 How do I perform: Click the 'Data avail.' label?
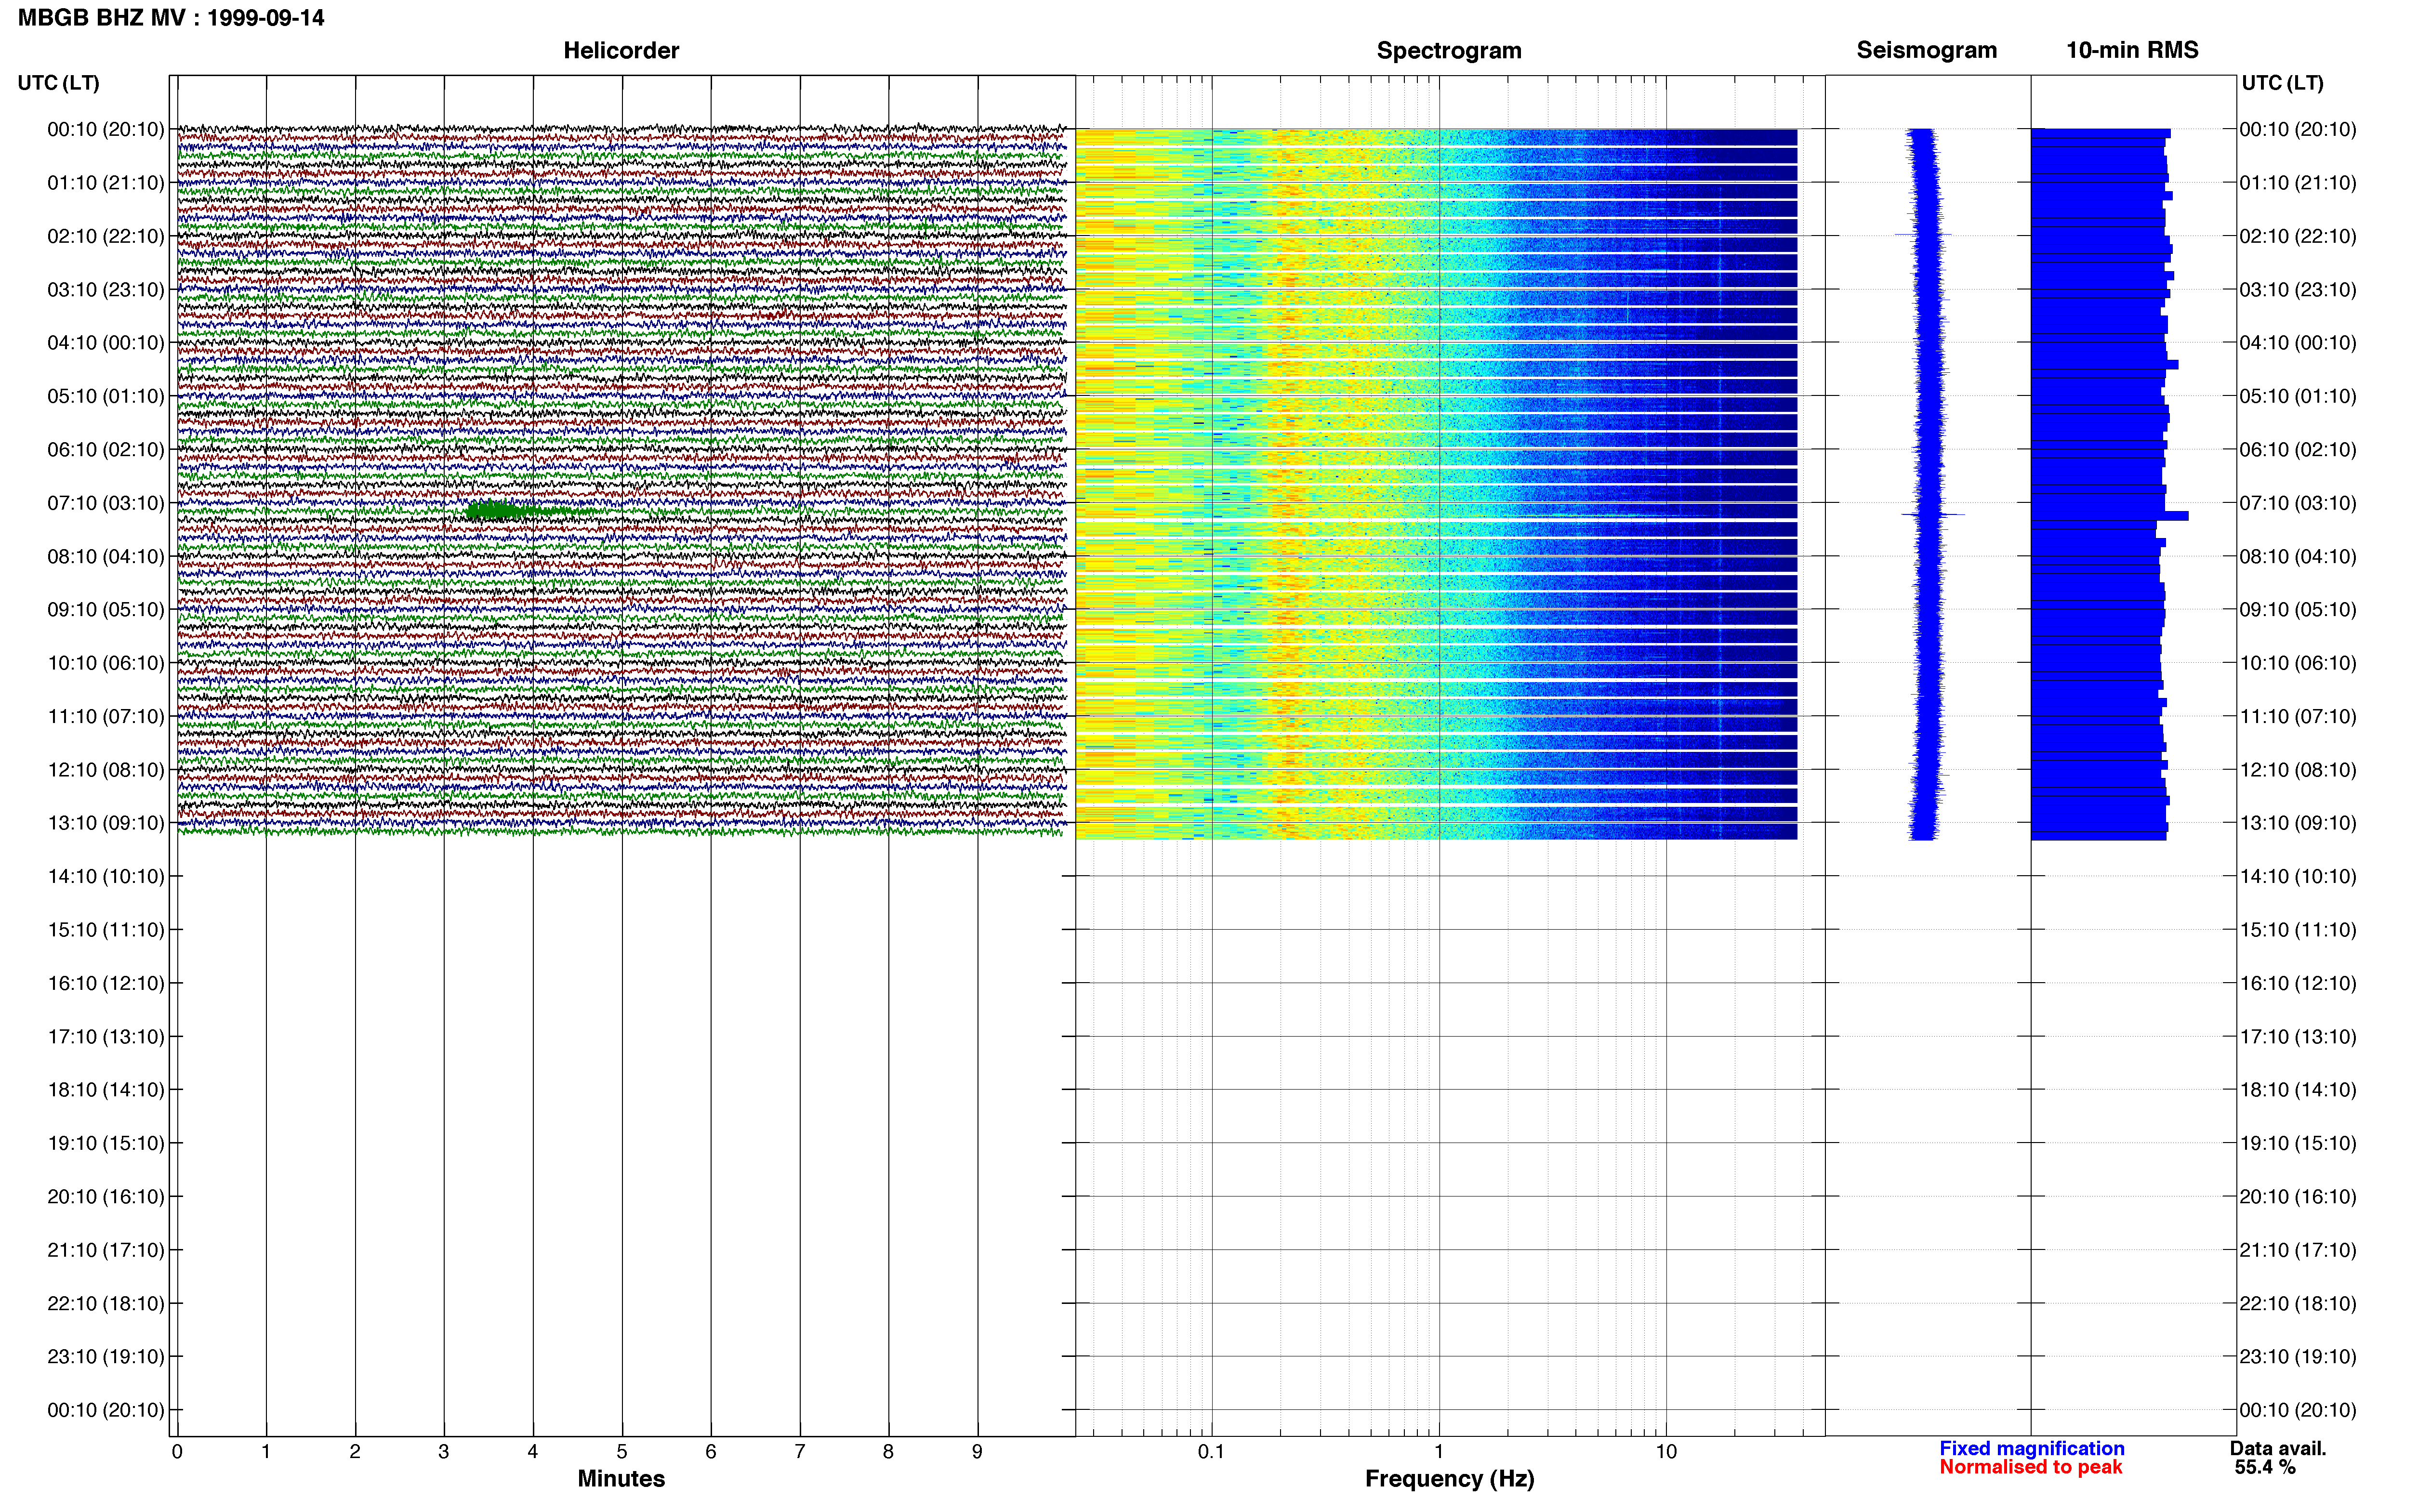coord(2278,1448)
